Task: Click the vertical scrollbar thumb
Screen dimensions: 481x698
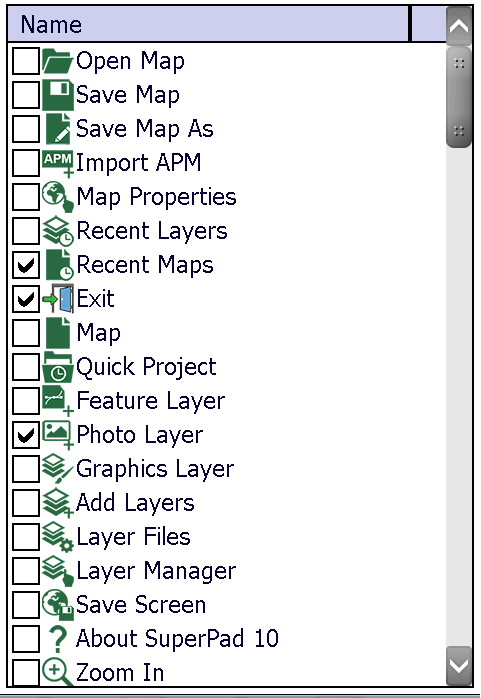Action: 459,97
